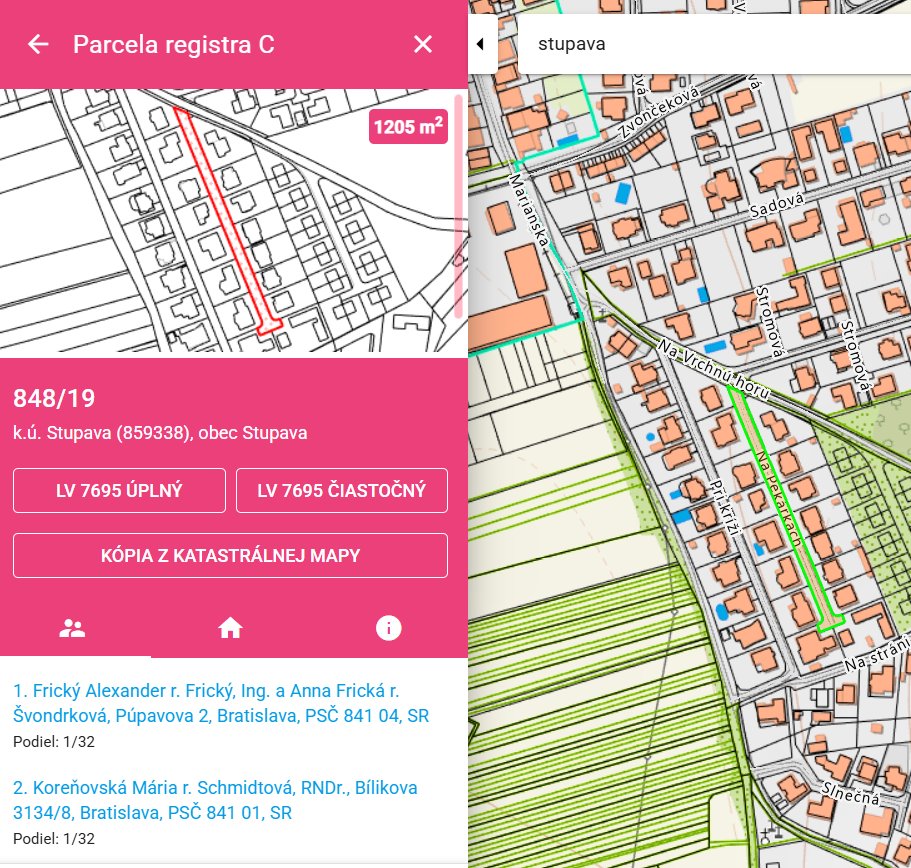This screenshot has width=911, height=868.
Task: Open LV 7695 ČIASTOČNÝ ownership document
Action: click(341, 490)
